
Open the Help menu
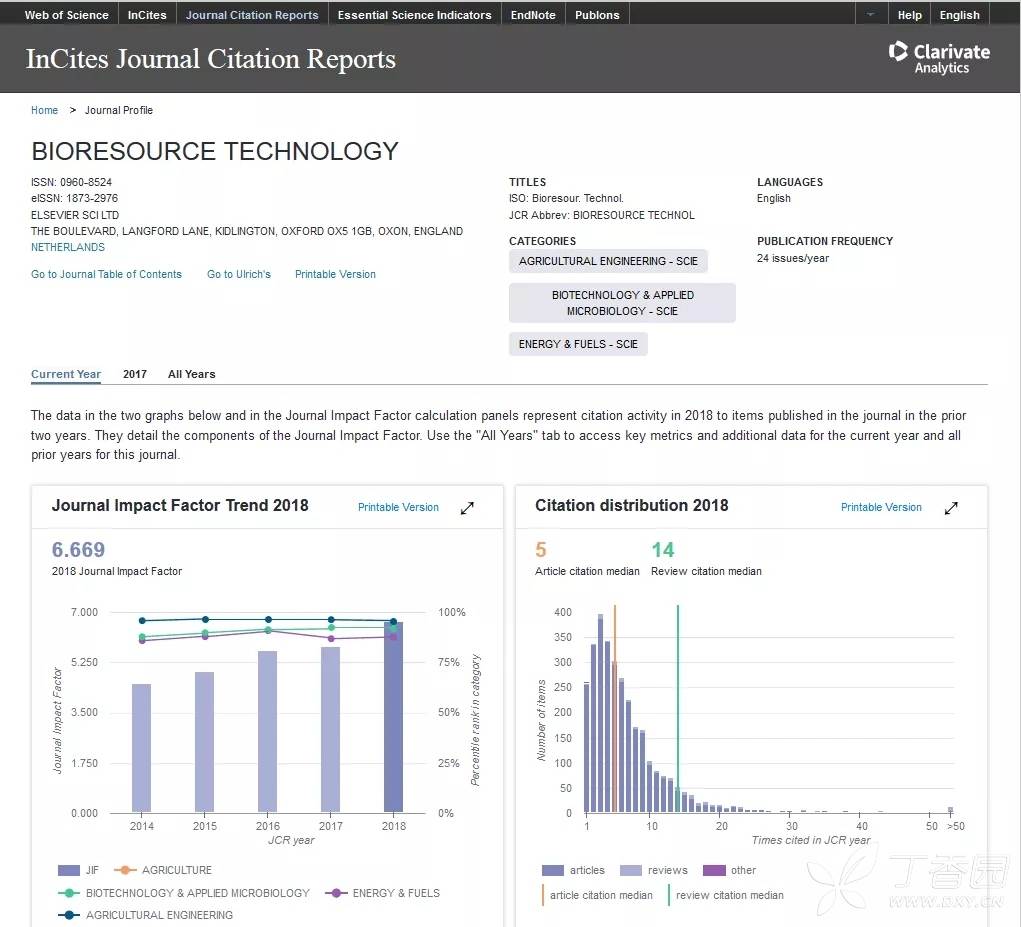point(910,14)
